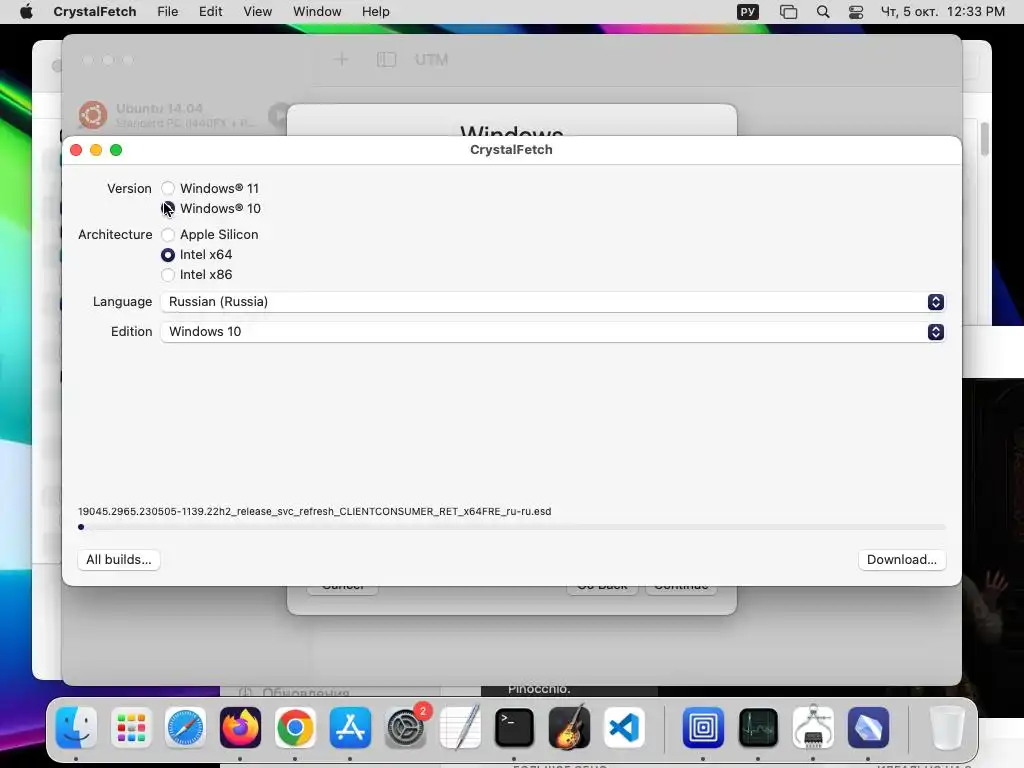Image resolution: width=1024 pixels, height=768 pixels.
Task: Open UTM from the Dock
Action: (x=703, y=728)
